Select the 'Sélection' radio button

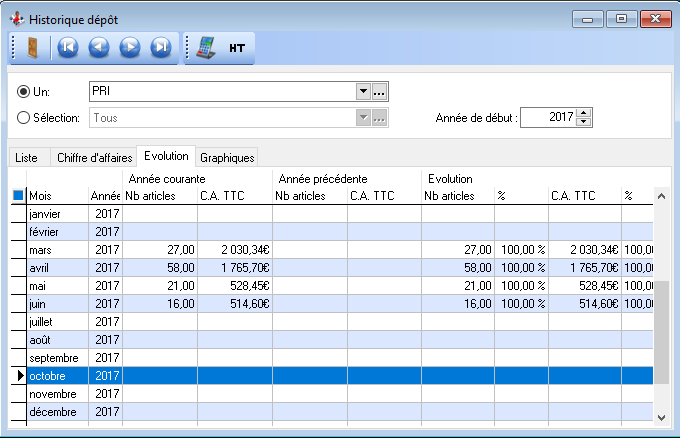click(x=24, y=118)
